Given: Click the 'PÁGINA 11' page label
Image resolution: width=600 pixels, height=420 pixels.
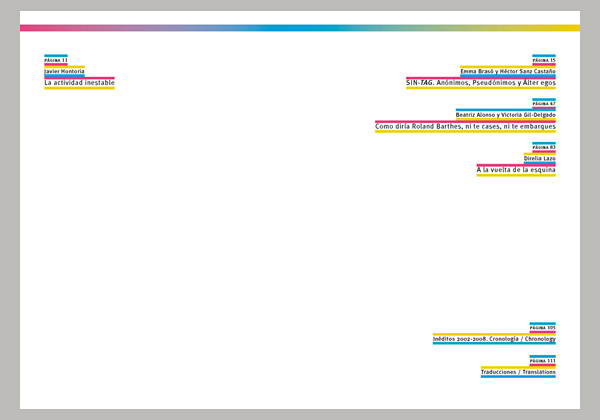Looking at the screenshot, I should coord(55,61).
